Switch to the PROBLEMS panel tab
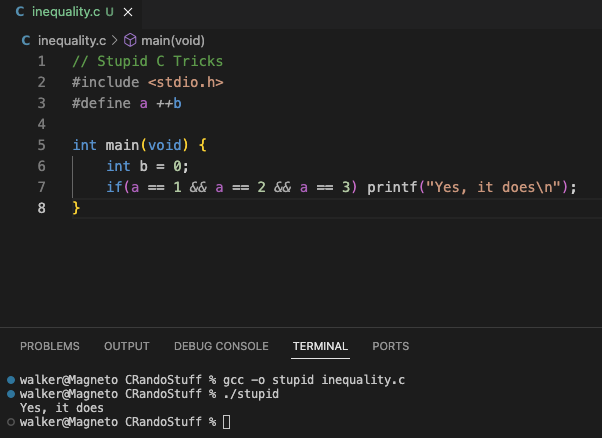This screenshot has height=438, width=602. (x=50, y=346)
